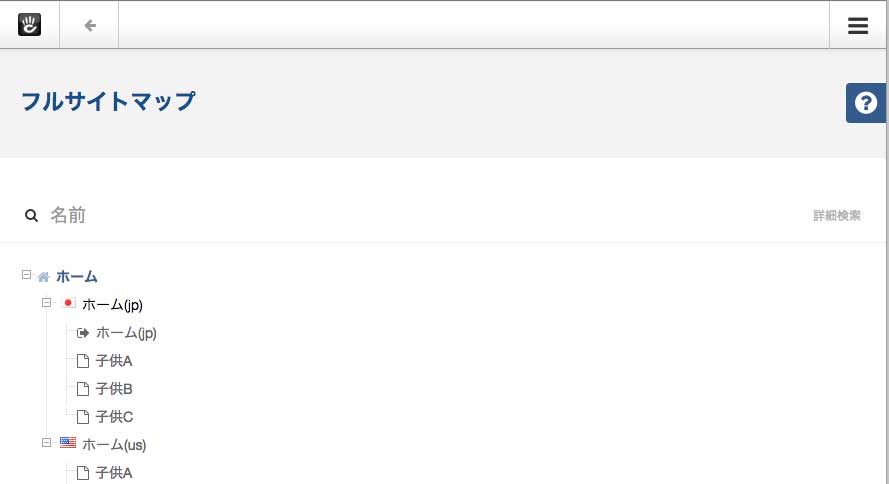Screen dimensions: 889x484
Task: Select 子供A under ホーム(jp)
Action: click(114, 360)
